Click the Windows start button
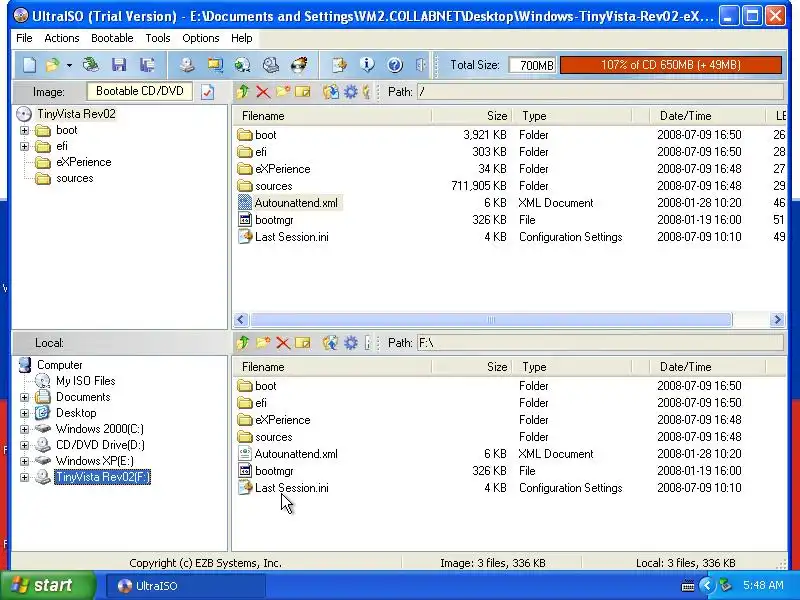This screenshot has width=800, height=600. pos(48,585)
